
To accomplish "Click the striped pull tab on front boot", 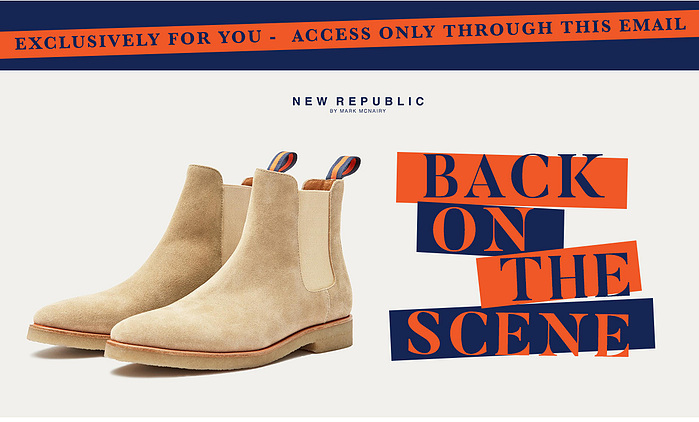I will tap(343, 167).
